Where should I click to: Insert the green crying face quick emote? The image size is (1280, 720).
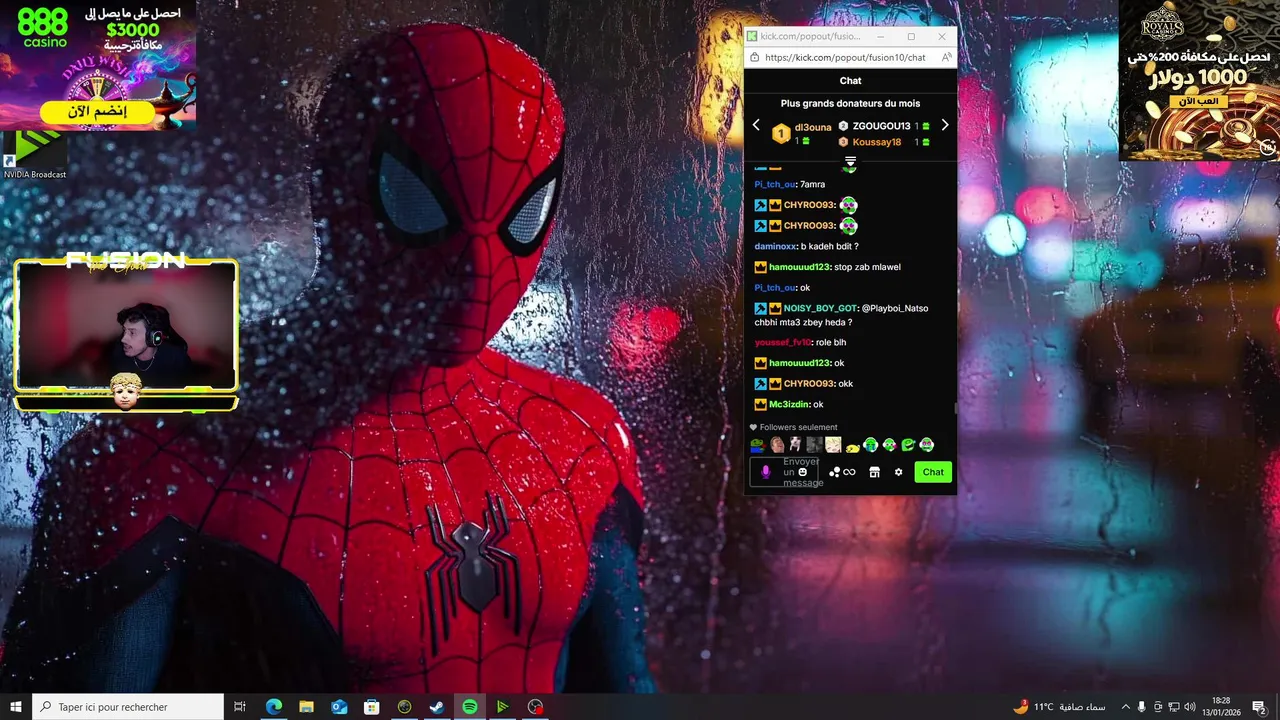870,445
